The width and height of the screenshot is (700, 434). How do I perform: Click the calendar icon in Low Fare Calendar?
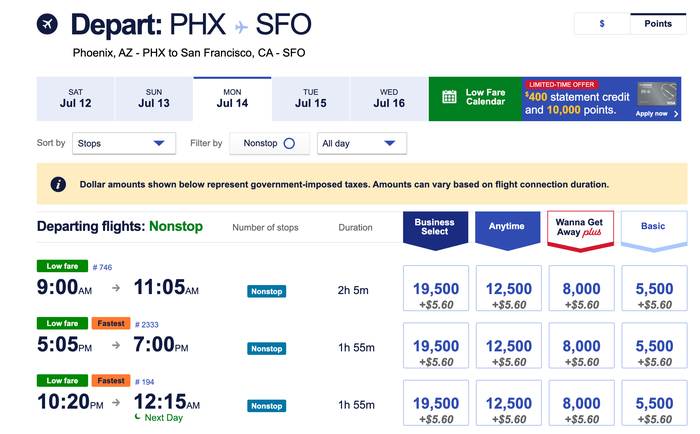[449, 97]
